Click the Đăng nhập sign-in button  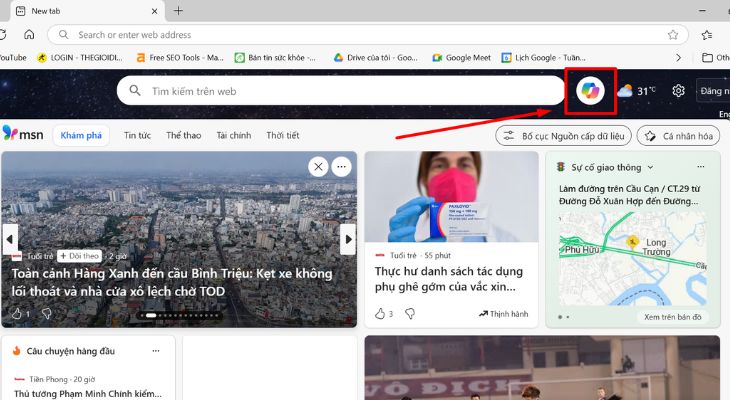tap(713, 91)
